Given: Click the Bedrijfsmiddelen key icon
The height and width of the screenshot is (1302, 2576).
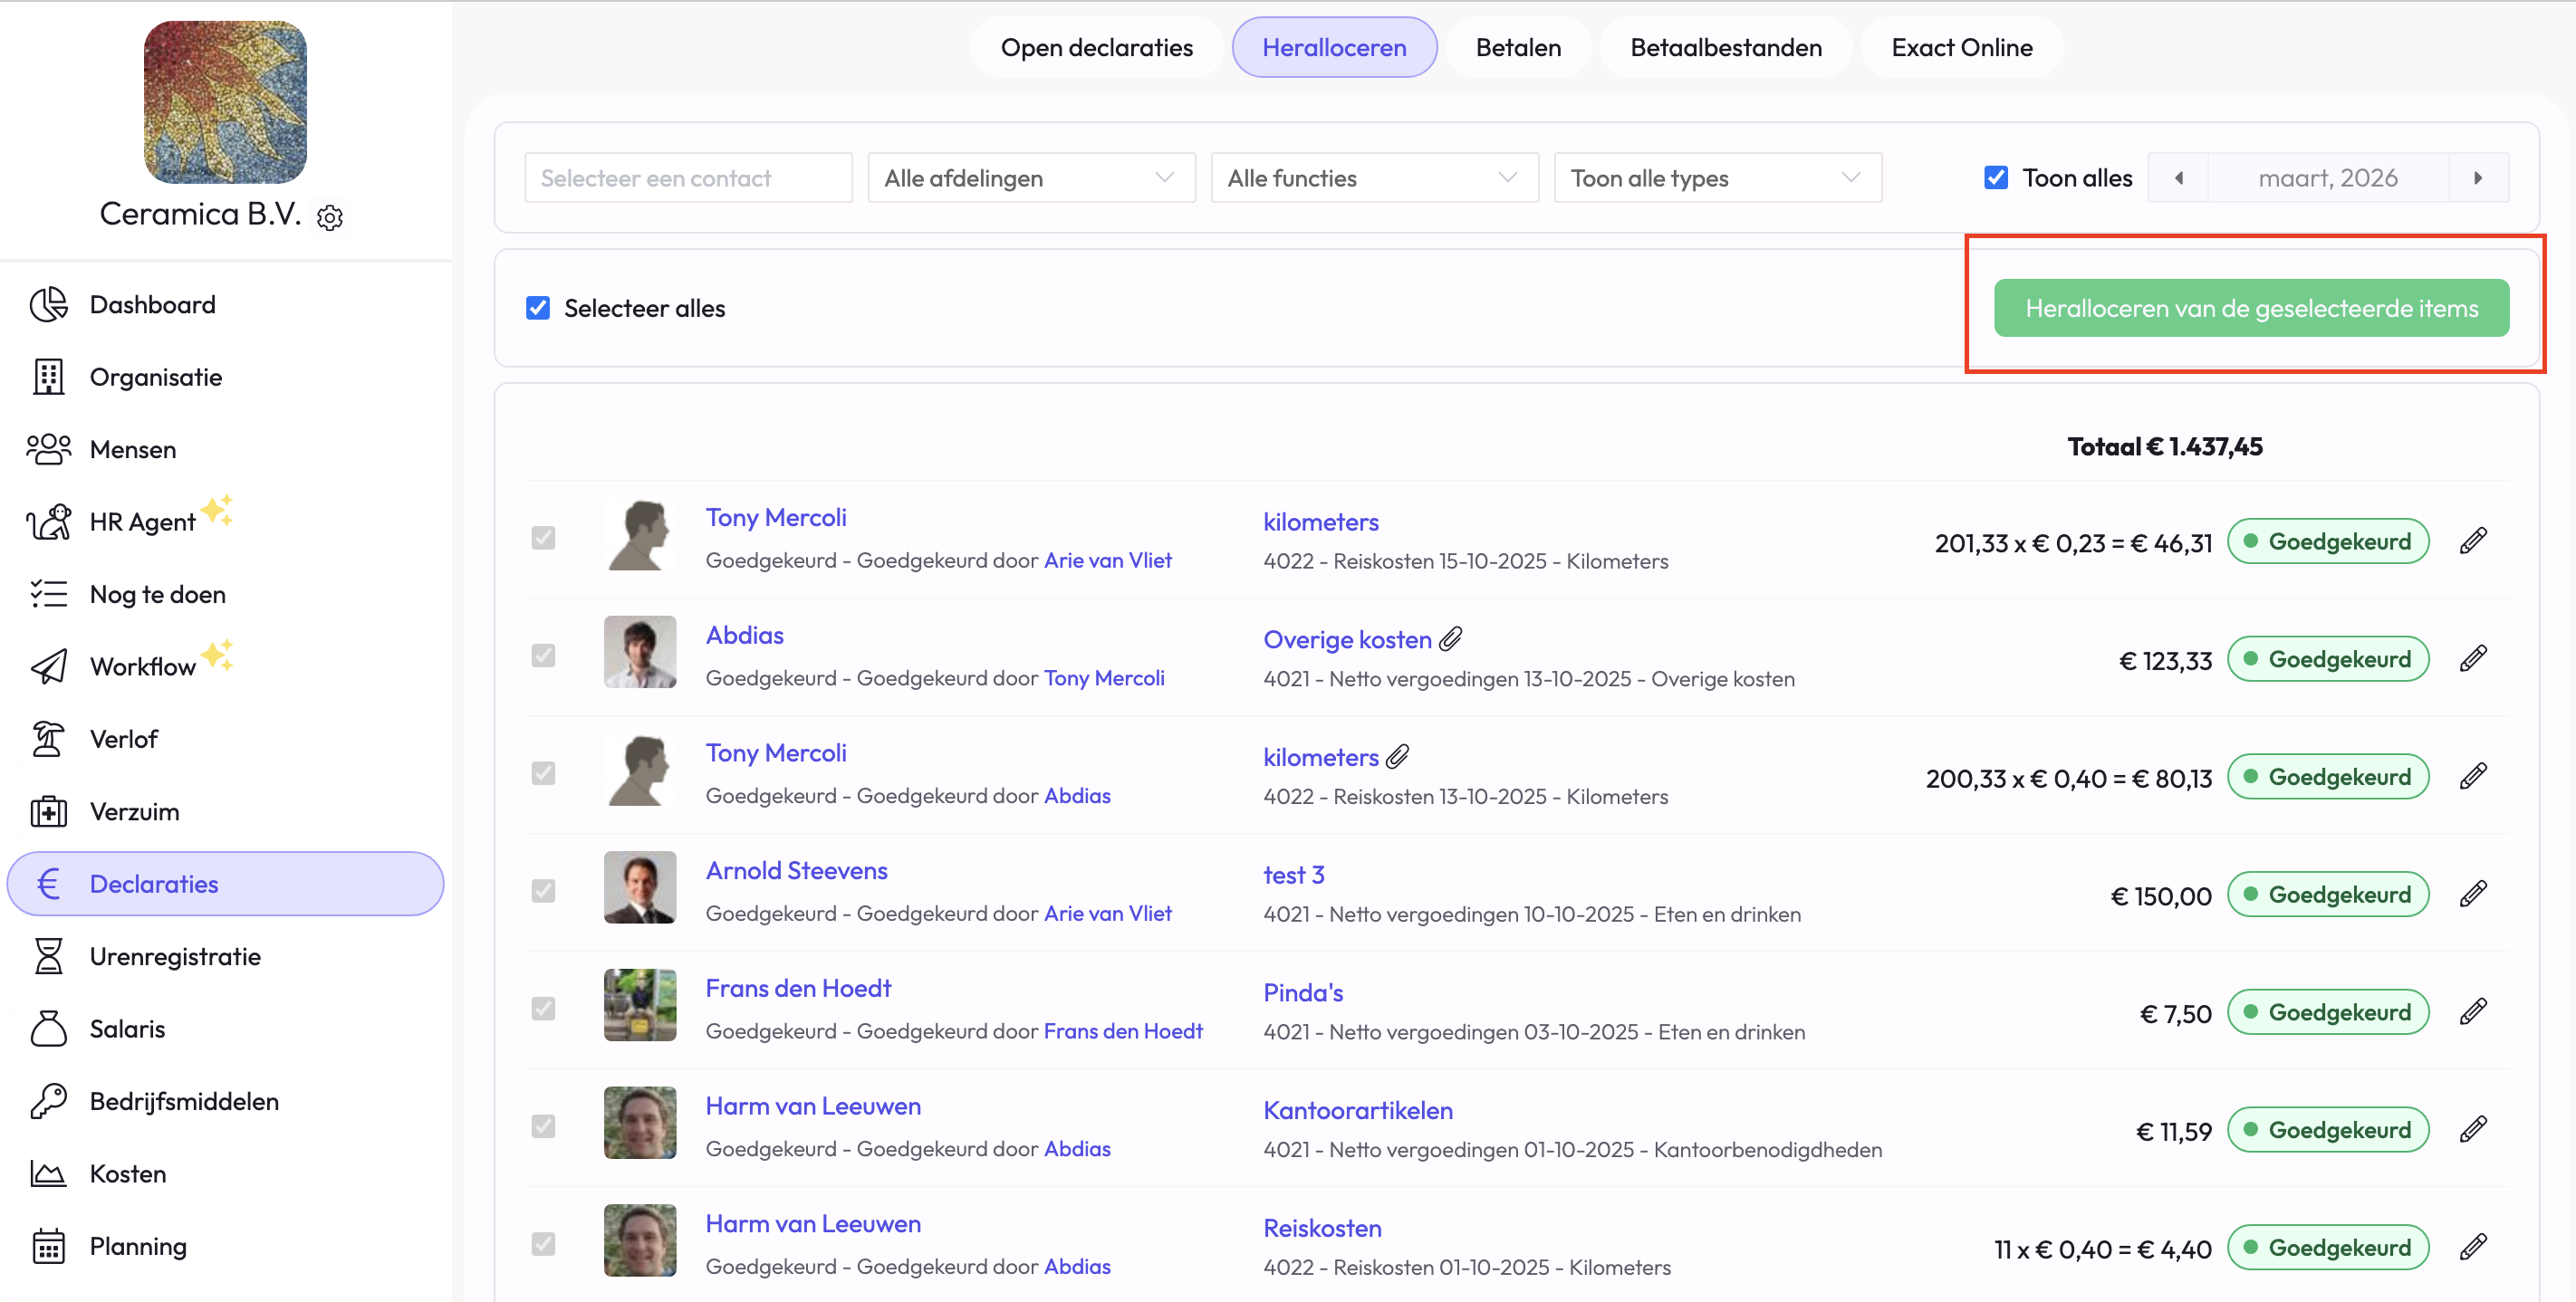Looking at the screenshot, I should 48,1100.
